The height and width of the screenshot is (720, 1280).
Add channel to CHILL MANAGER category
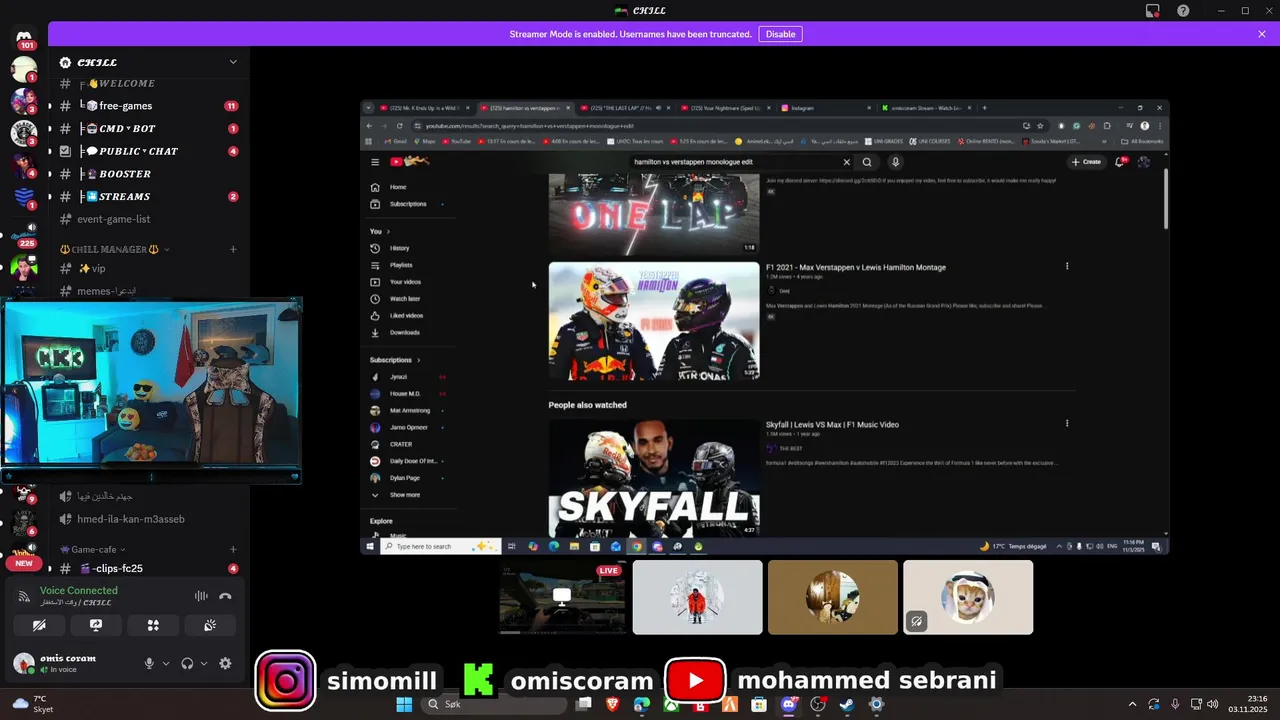233,249
